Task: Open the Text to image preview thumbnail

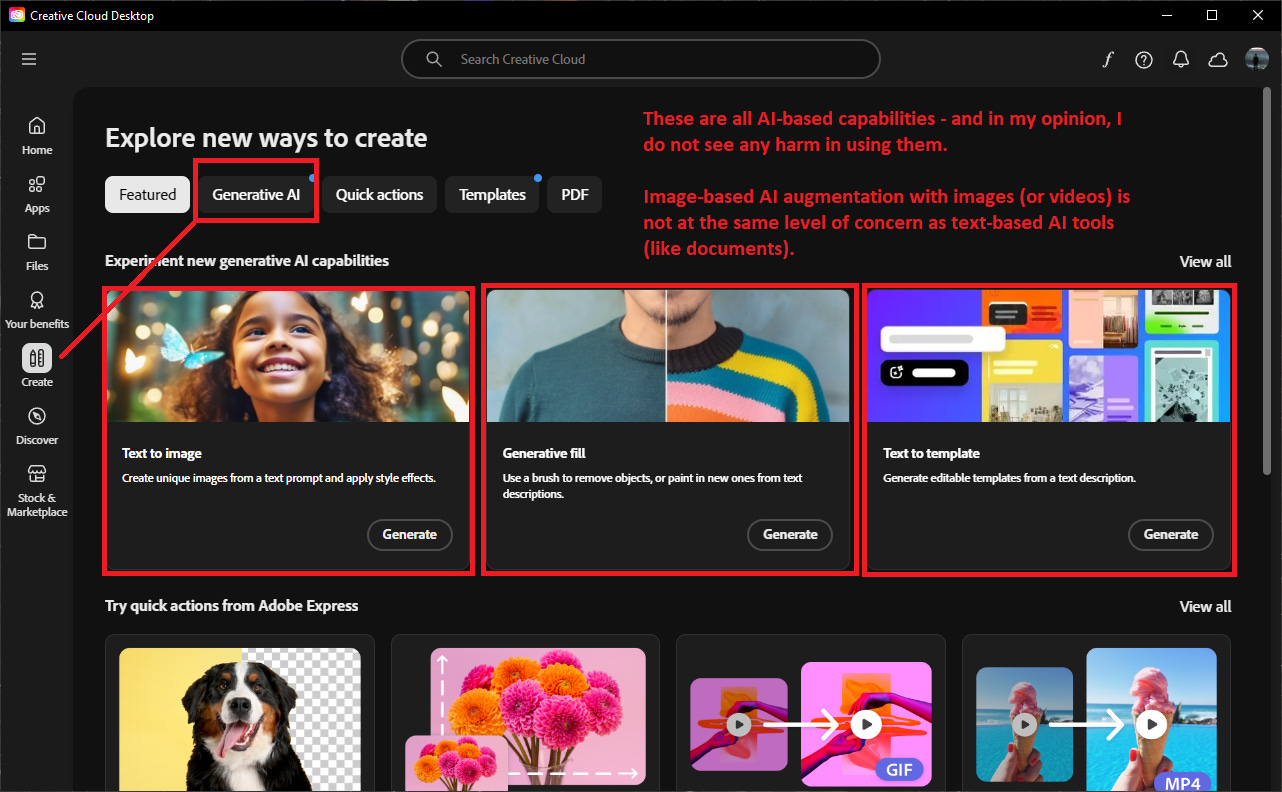Action: [x=288, y=356]
